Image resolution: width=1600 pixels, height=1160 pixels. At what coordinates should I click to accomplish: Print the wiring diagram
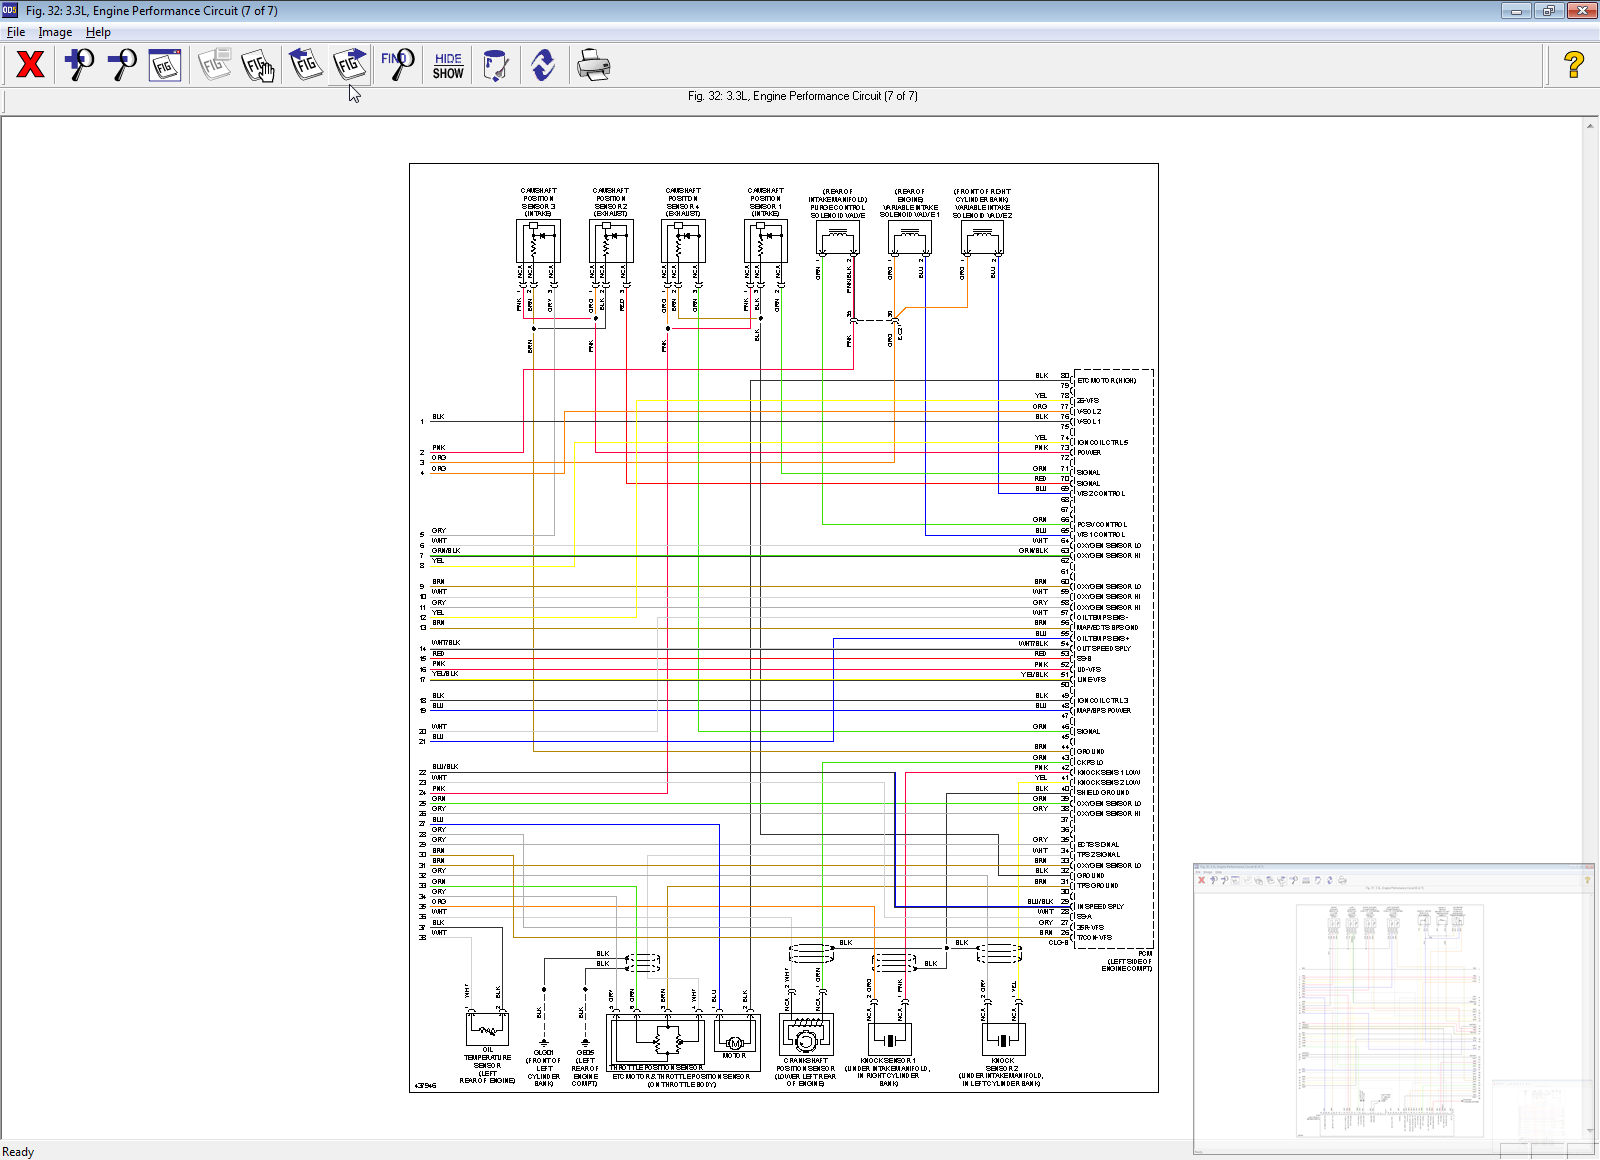point(593,65)
